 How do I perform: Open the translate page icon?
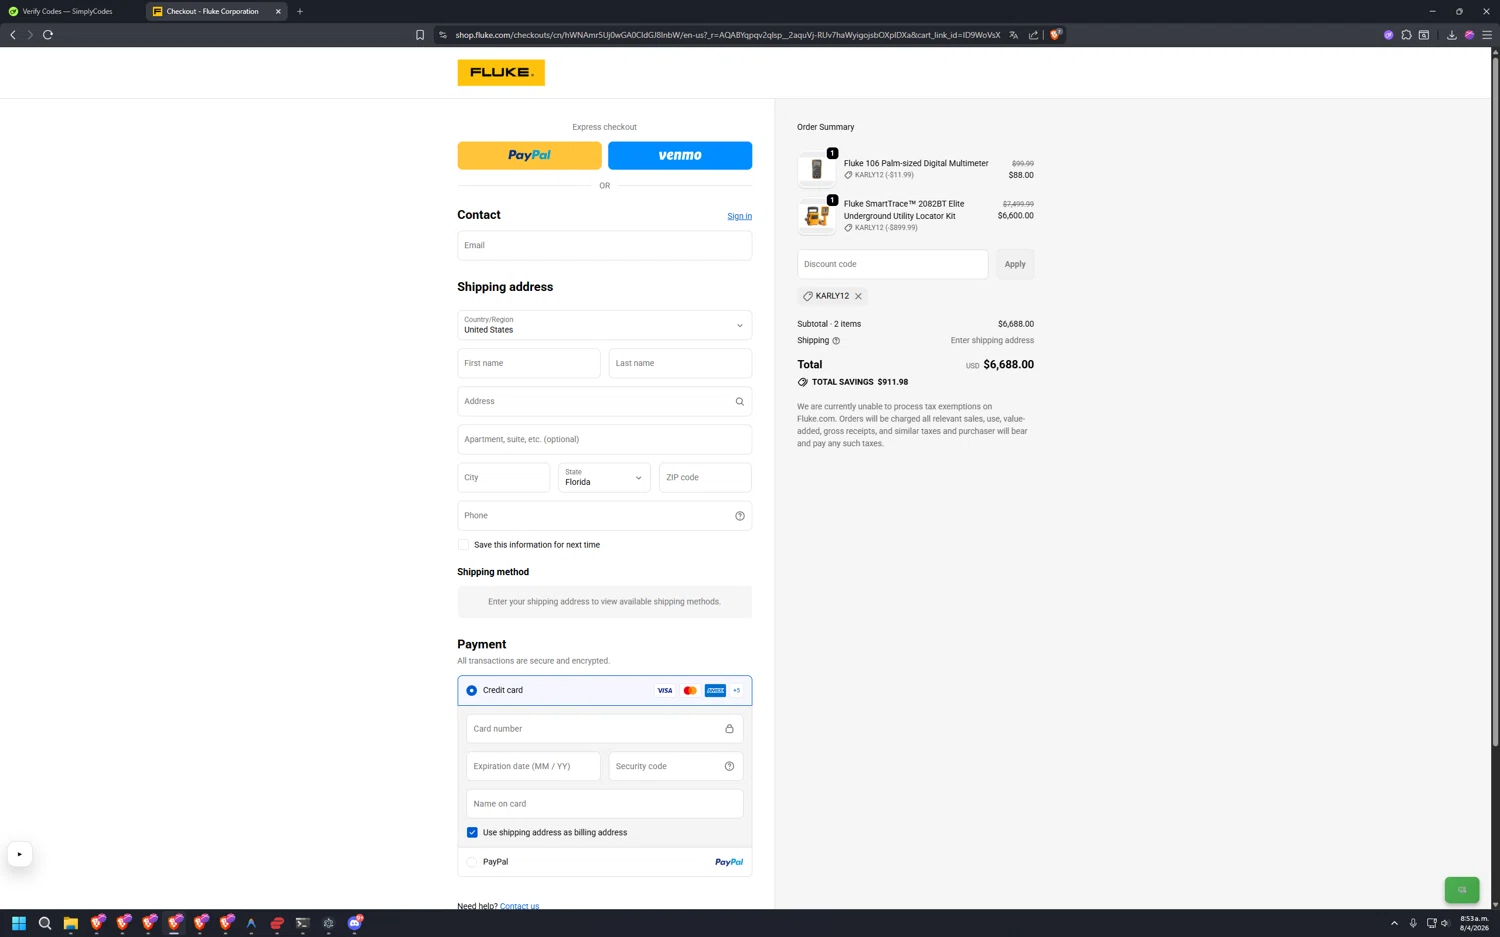click(1014, 35)
